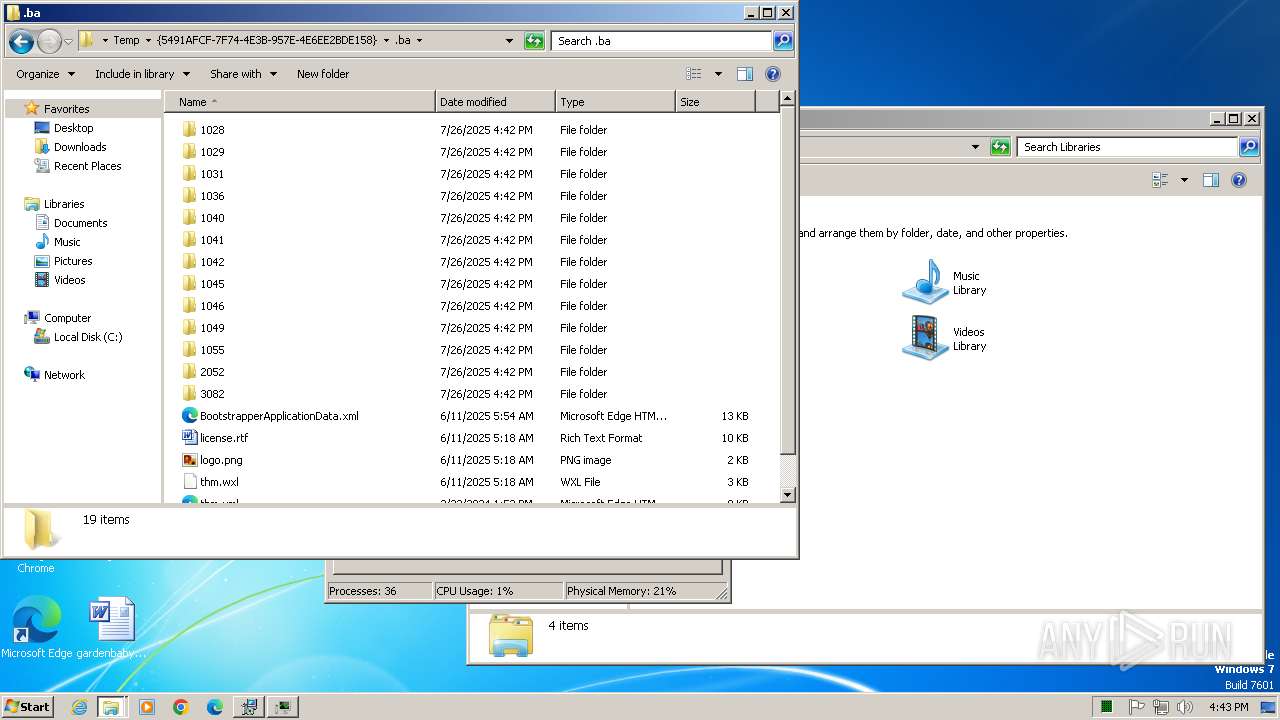Open Help in the .ba window toolbar
The image size is (1280, 720).
point(773,74)
